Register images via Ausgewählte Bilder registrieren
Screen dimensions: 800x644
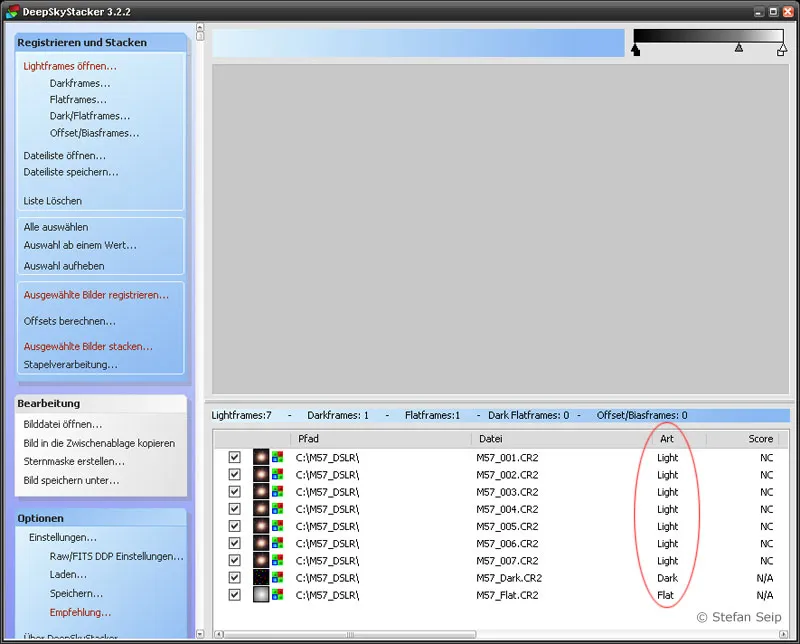pyautogui.click(x=96, y=295)
